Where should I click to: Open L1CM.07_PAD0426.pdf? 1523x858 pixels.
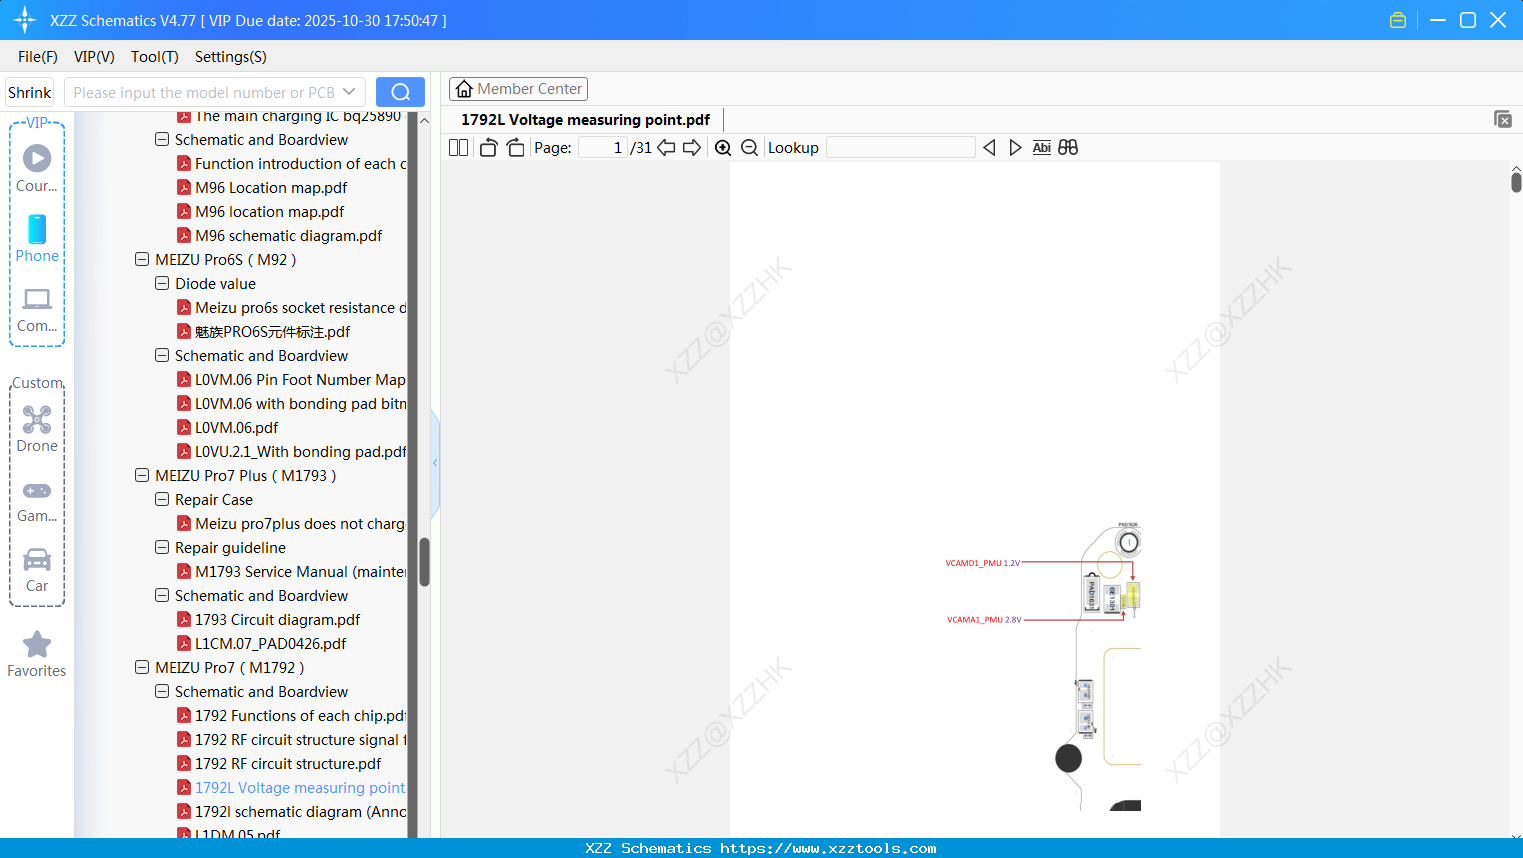pos(270,644)
